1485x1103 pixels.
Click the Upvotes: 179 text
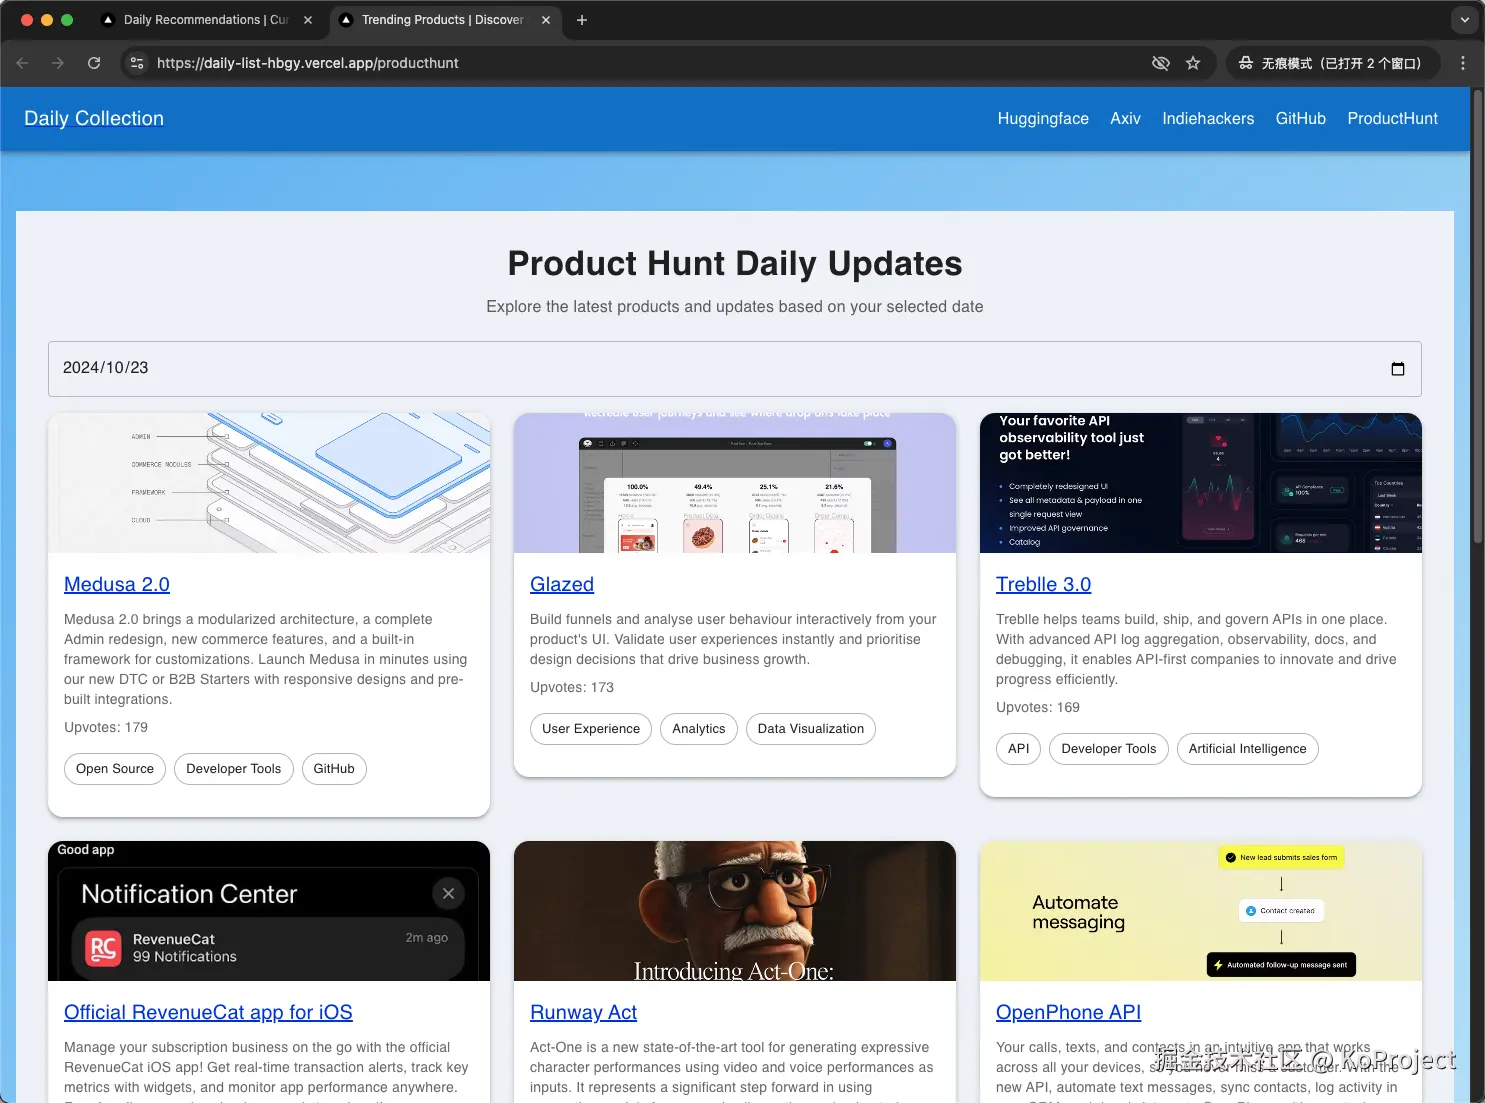(106, 727)
